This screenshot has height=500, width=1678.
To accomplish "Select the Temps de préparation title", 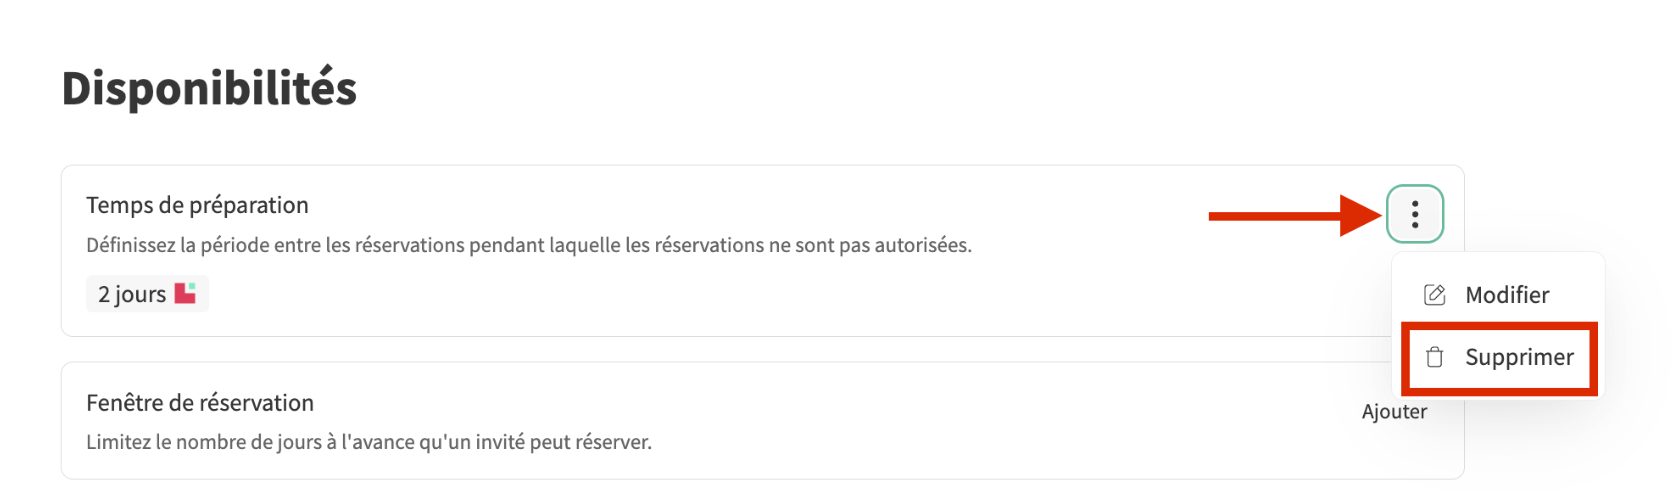I will coord(197,205).
